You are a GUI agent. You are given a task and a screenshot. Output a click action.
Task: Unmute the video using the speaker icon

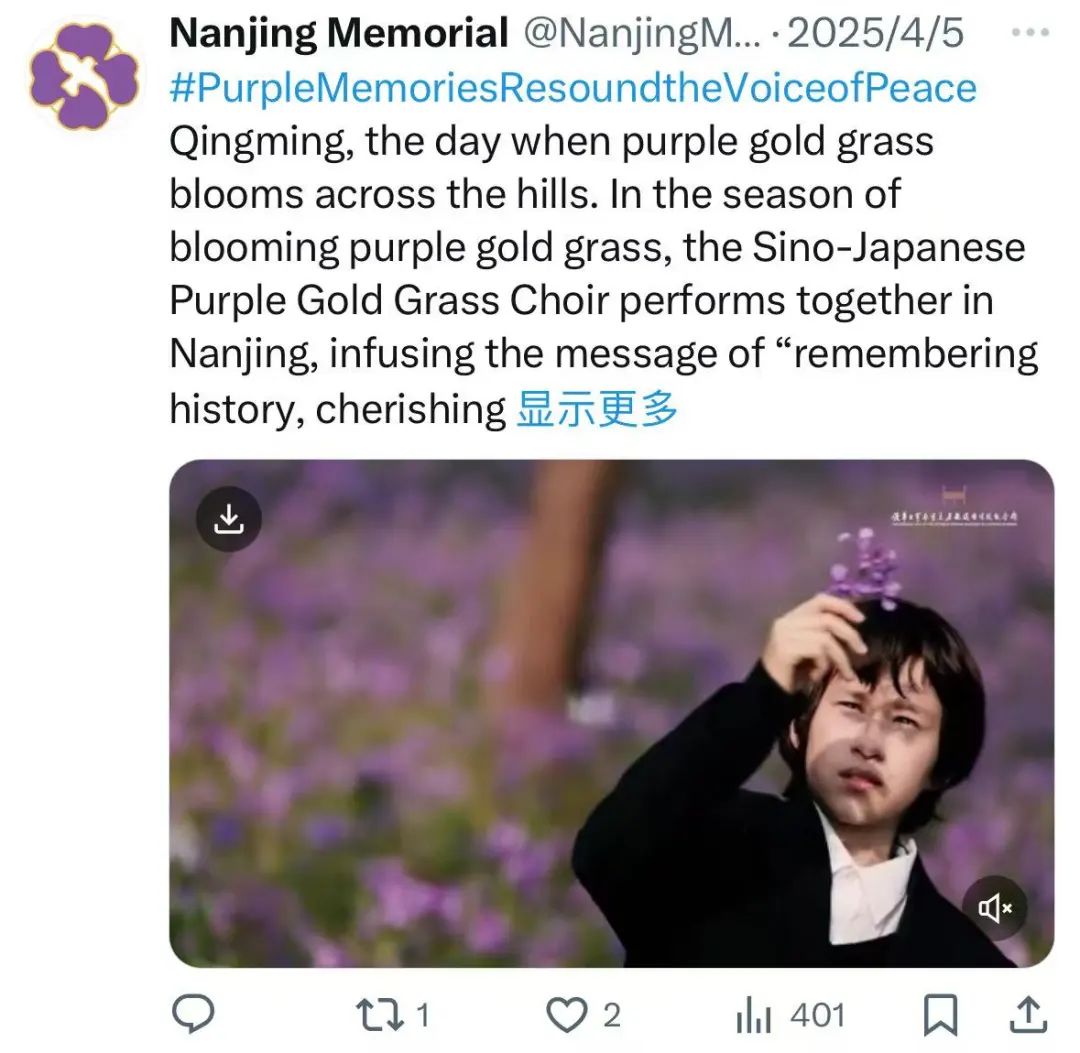coord(995,908)
